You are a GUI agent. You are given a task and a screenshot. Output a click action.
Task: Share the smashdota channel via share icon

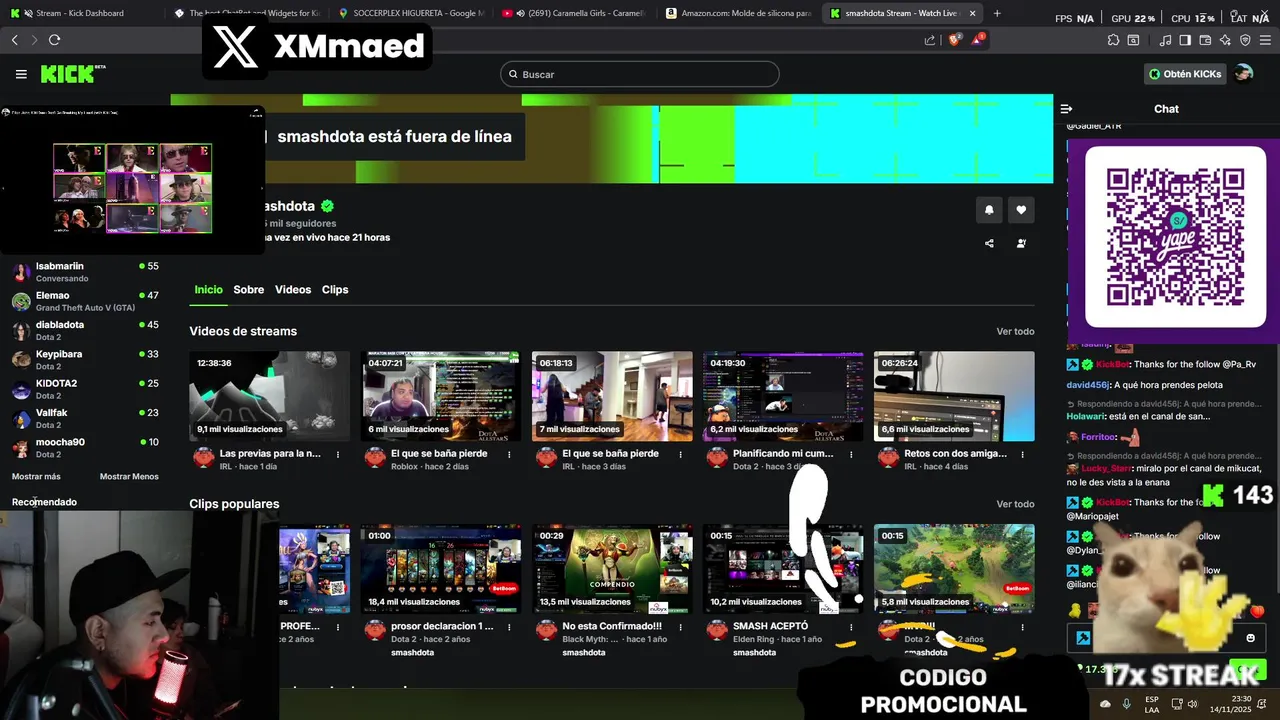(989, 243)
